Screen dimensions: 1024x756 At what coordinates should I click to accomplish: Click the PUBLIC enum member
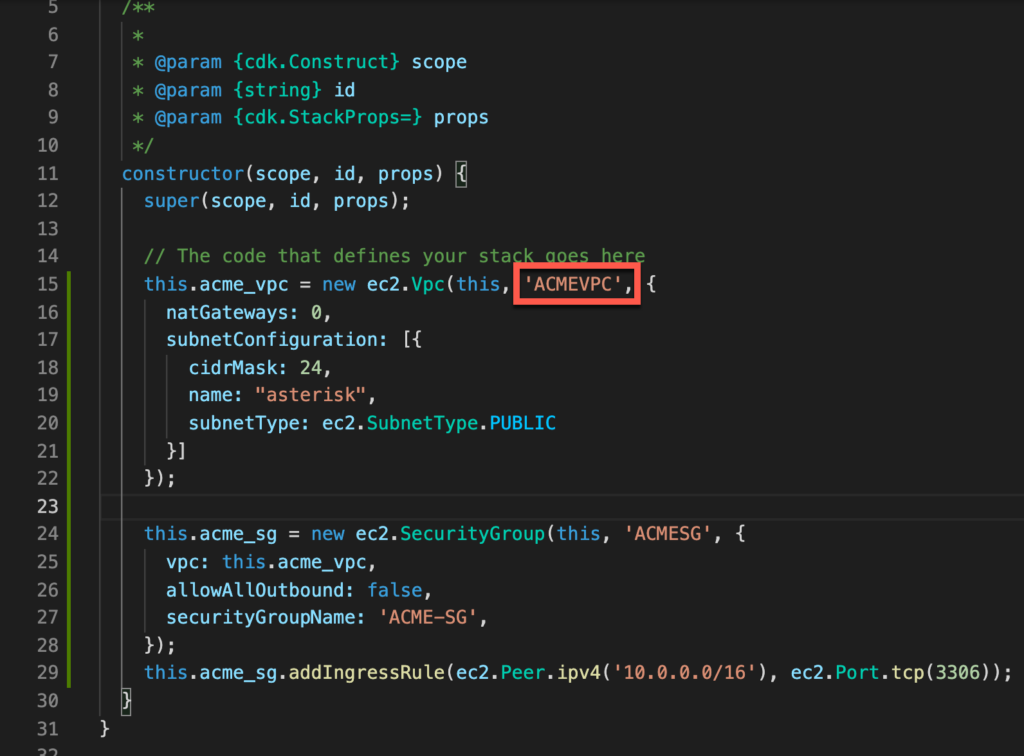tap(522, 423)
